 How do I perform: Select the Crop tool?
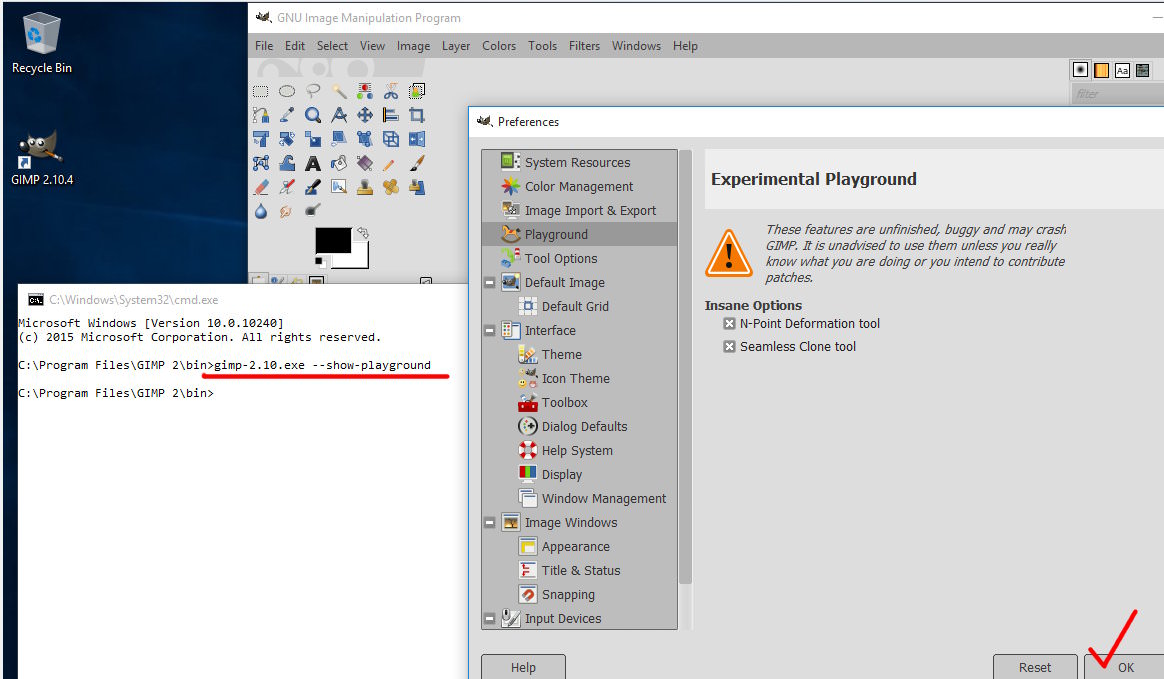pos(416,115)
